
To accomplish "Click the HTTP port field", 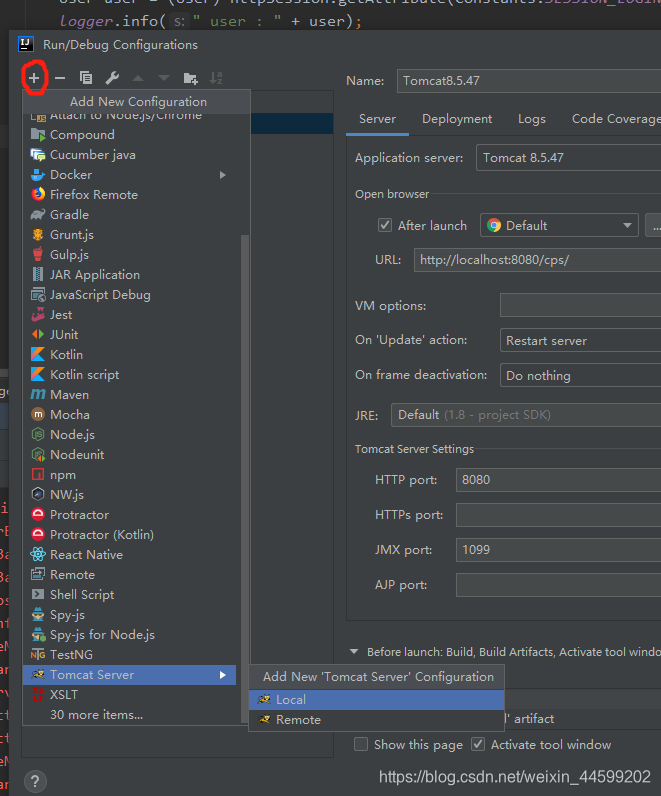I will [558, 480].
